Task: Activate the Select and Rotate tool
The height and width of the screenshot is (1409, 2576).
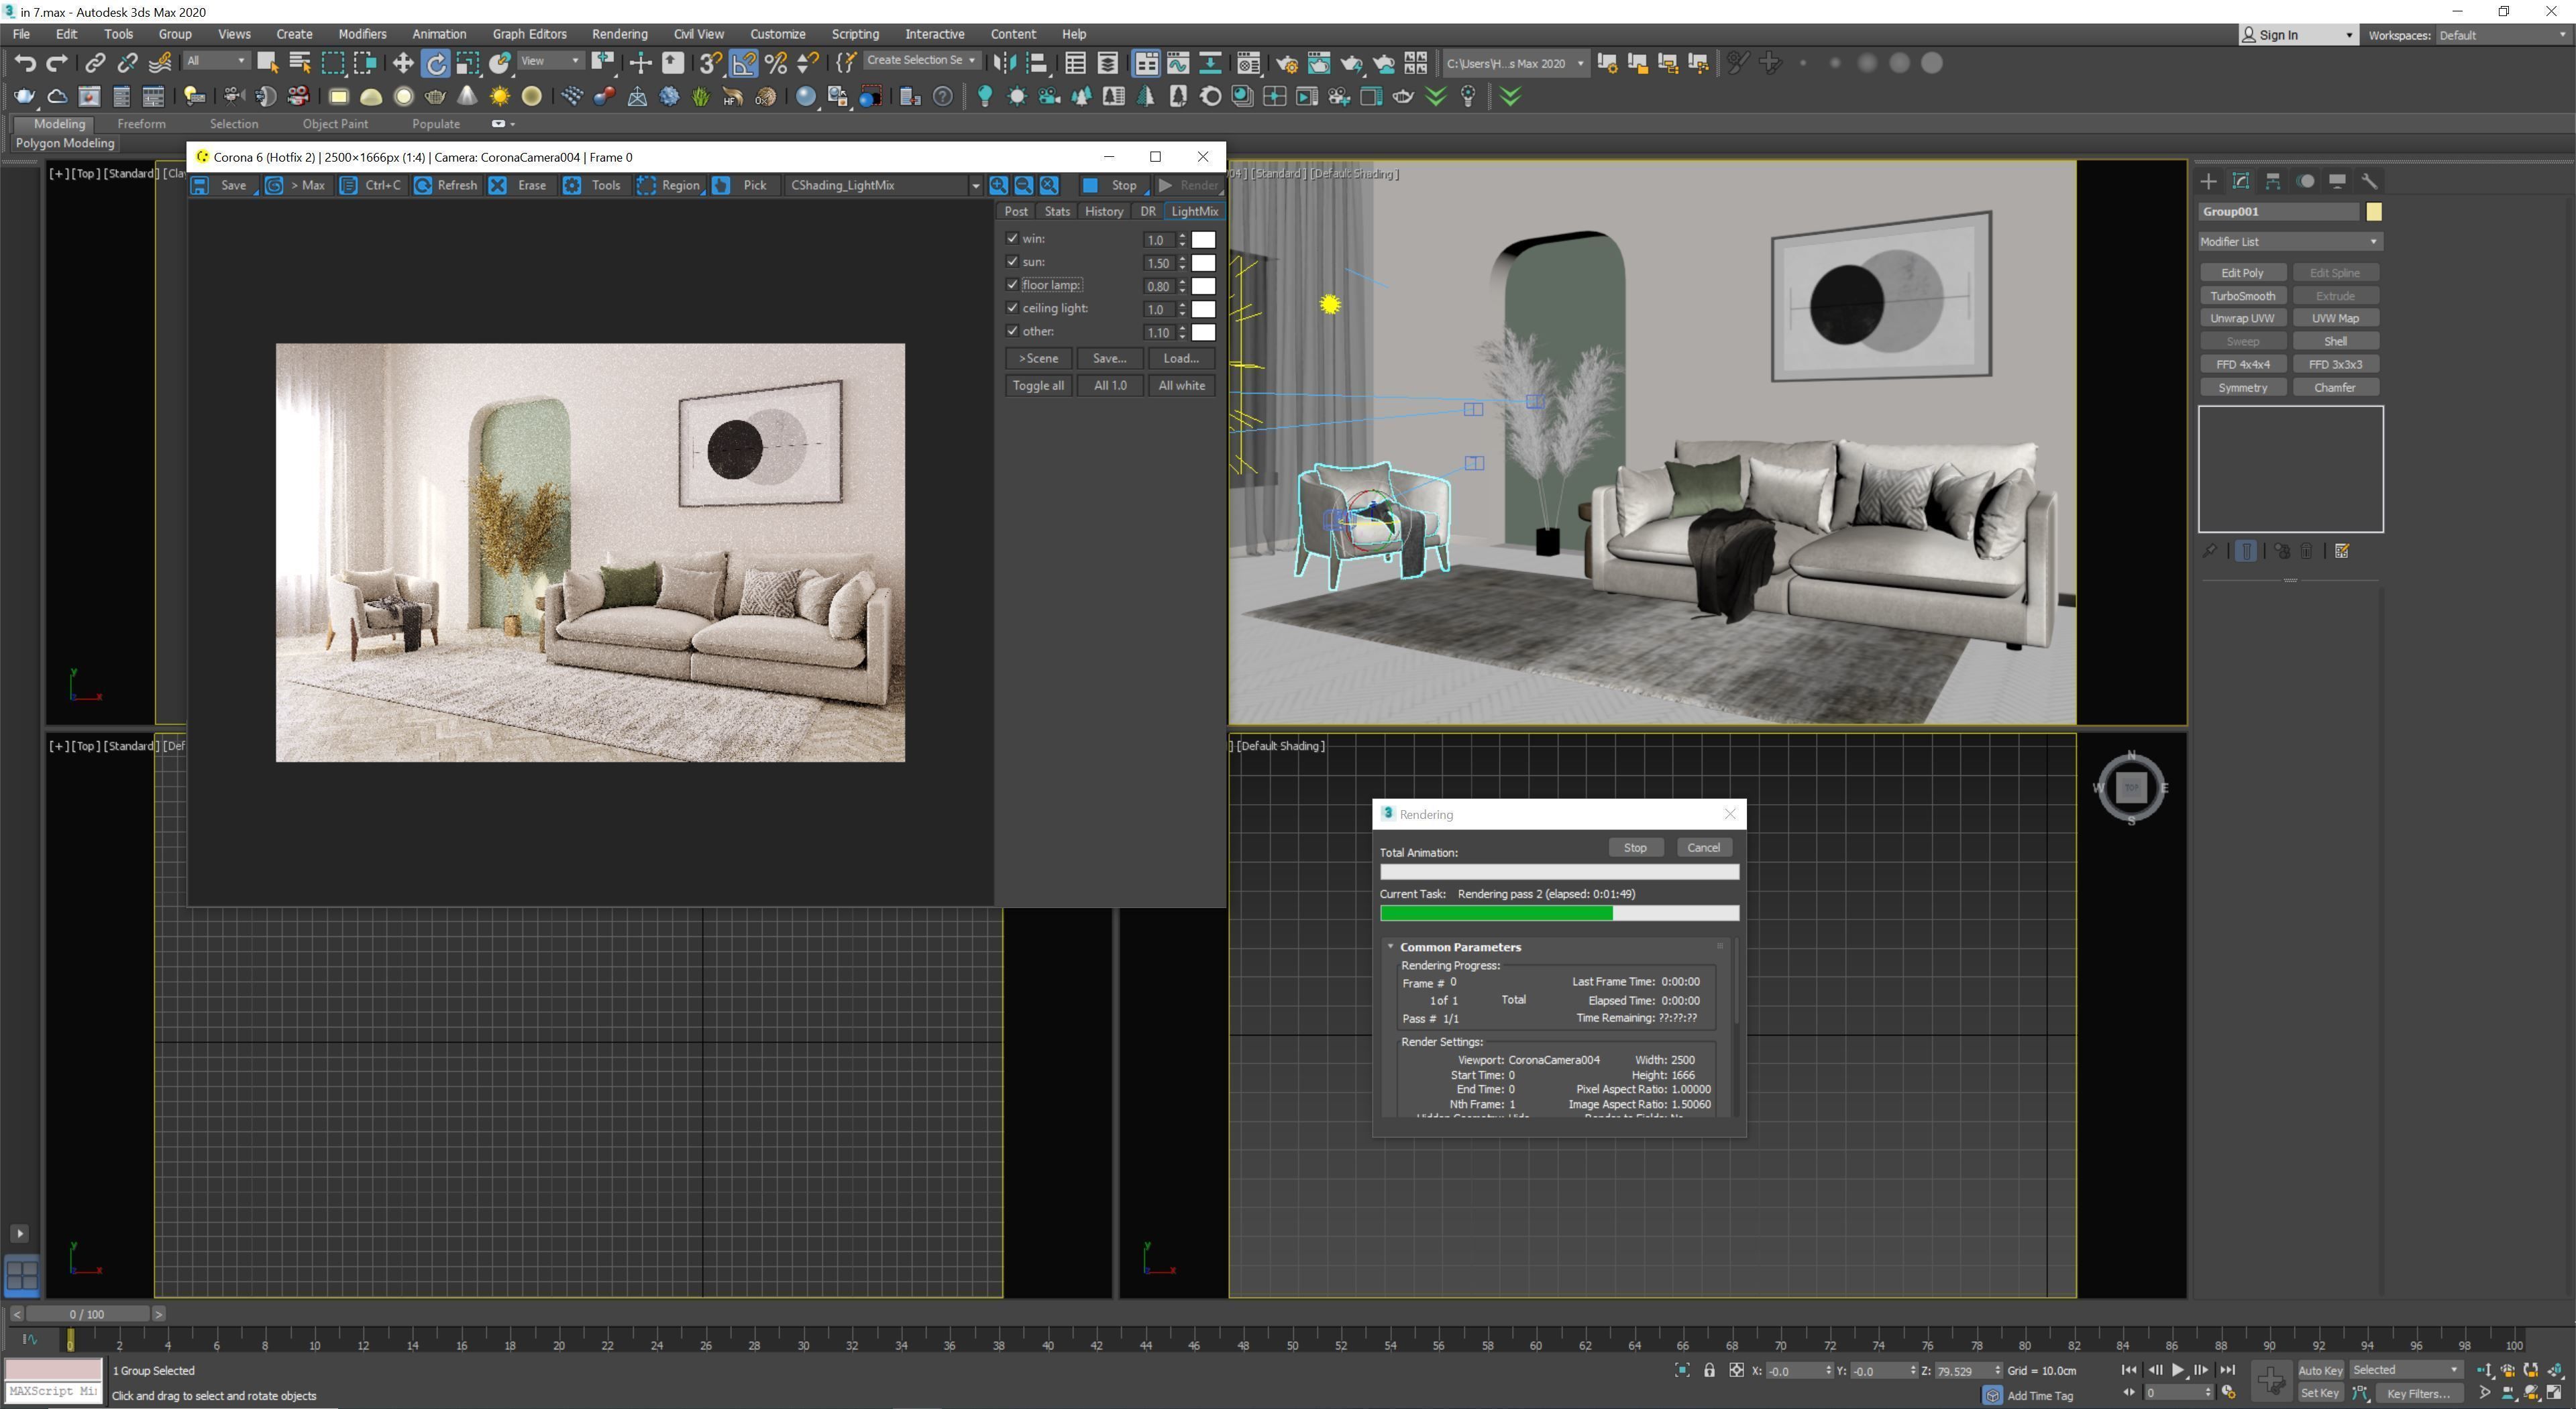Action: click(x=436, y=63)
